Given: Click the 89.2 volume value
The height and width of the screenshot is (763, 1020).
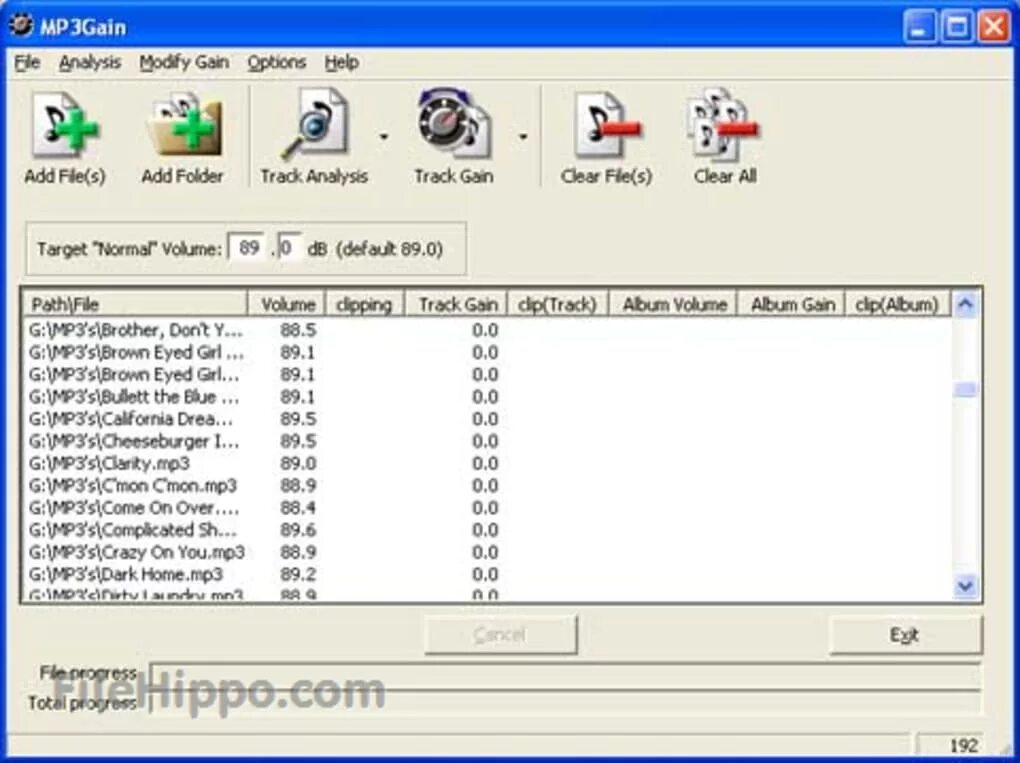Looking at the screenshot, I should click(298, 574).
